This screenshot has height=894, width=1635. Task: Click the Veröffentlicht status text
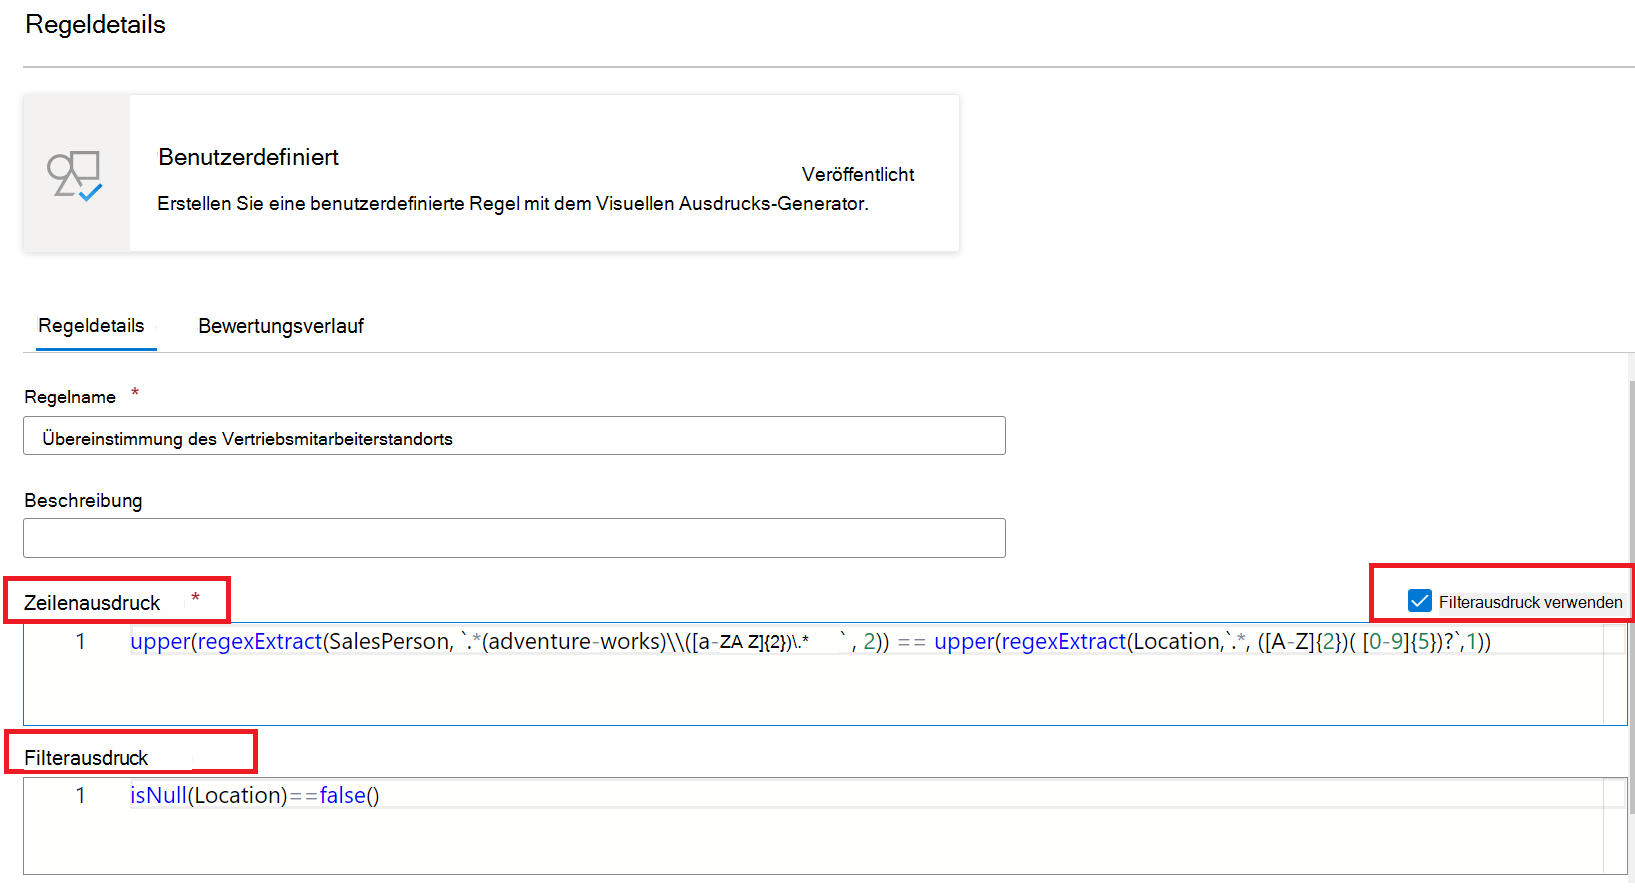(x=858, y=174)
